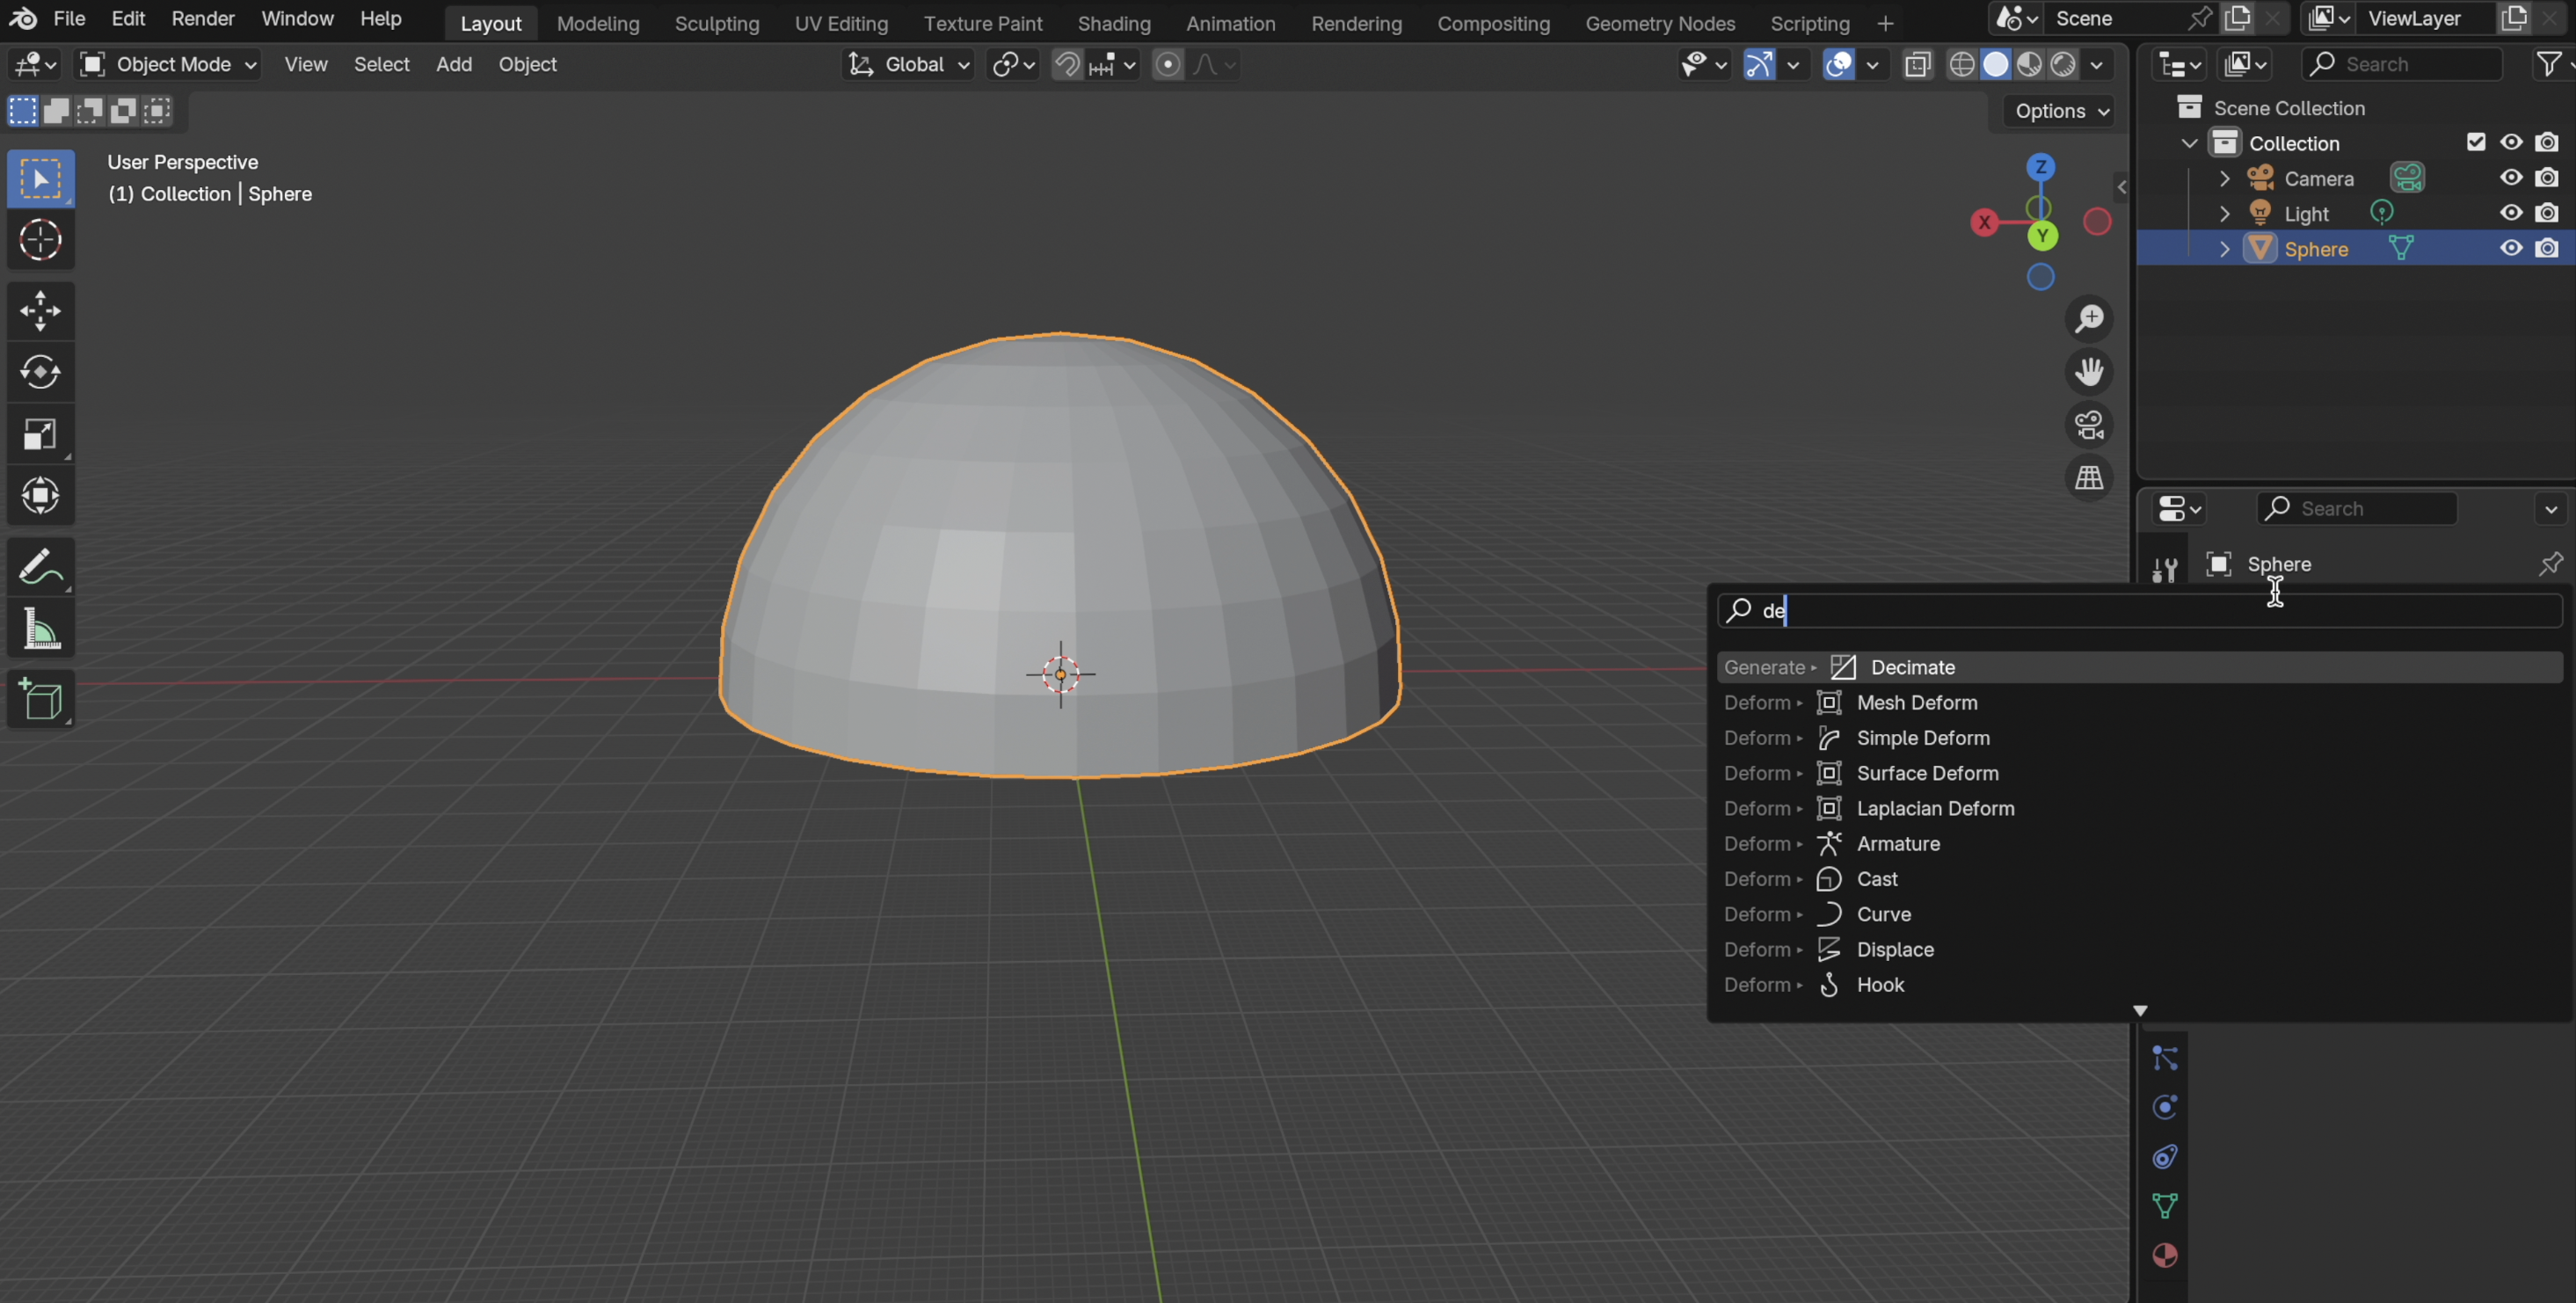Switch to the Sculpting workspace tab
Screen dimensions: 2576x1303
[x=716, y=23]
